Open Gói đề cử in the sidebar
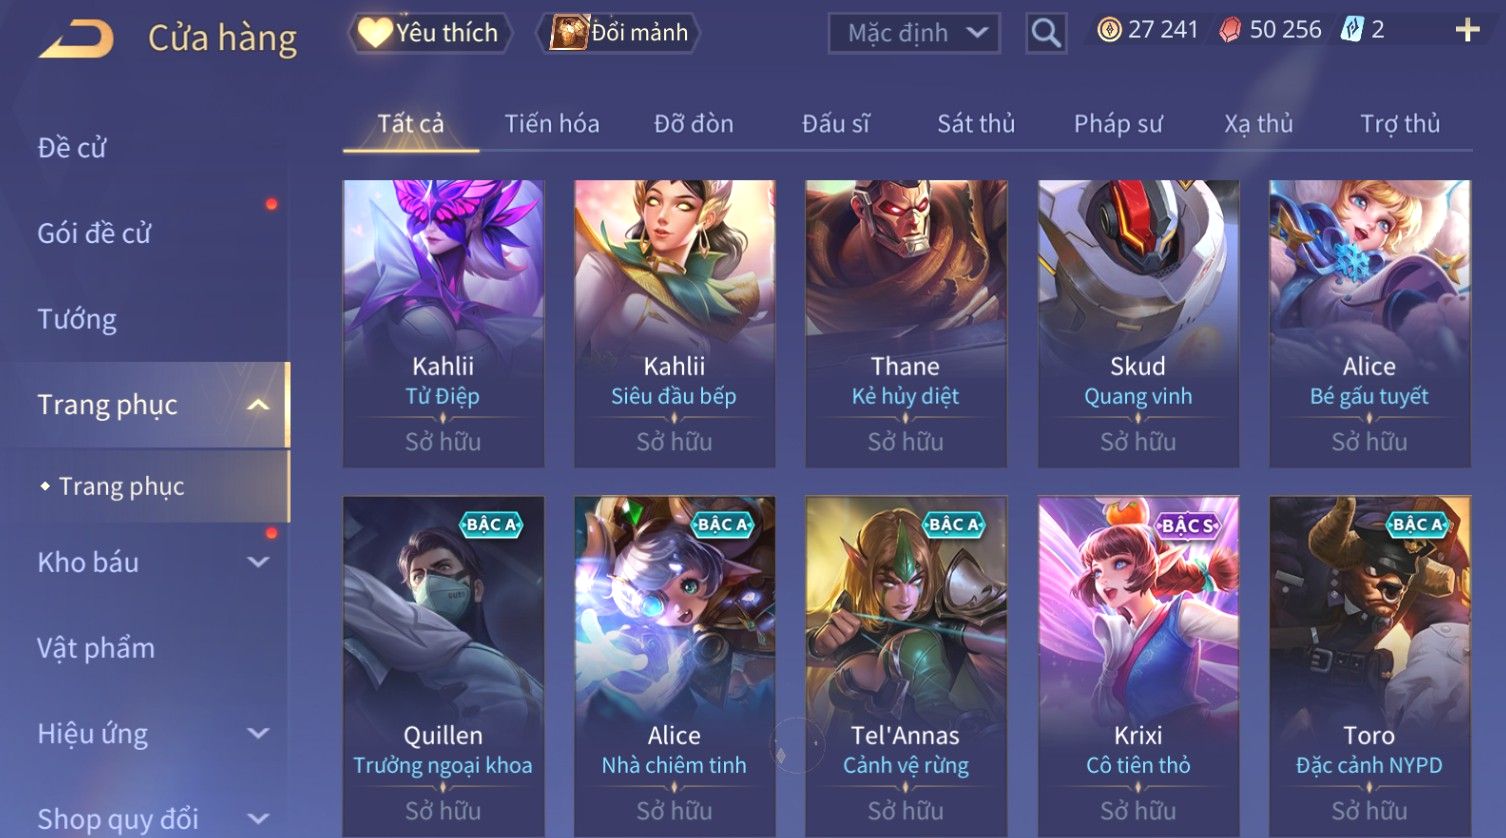This screenshot has height=838, width=1506. coord(94,233)
